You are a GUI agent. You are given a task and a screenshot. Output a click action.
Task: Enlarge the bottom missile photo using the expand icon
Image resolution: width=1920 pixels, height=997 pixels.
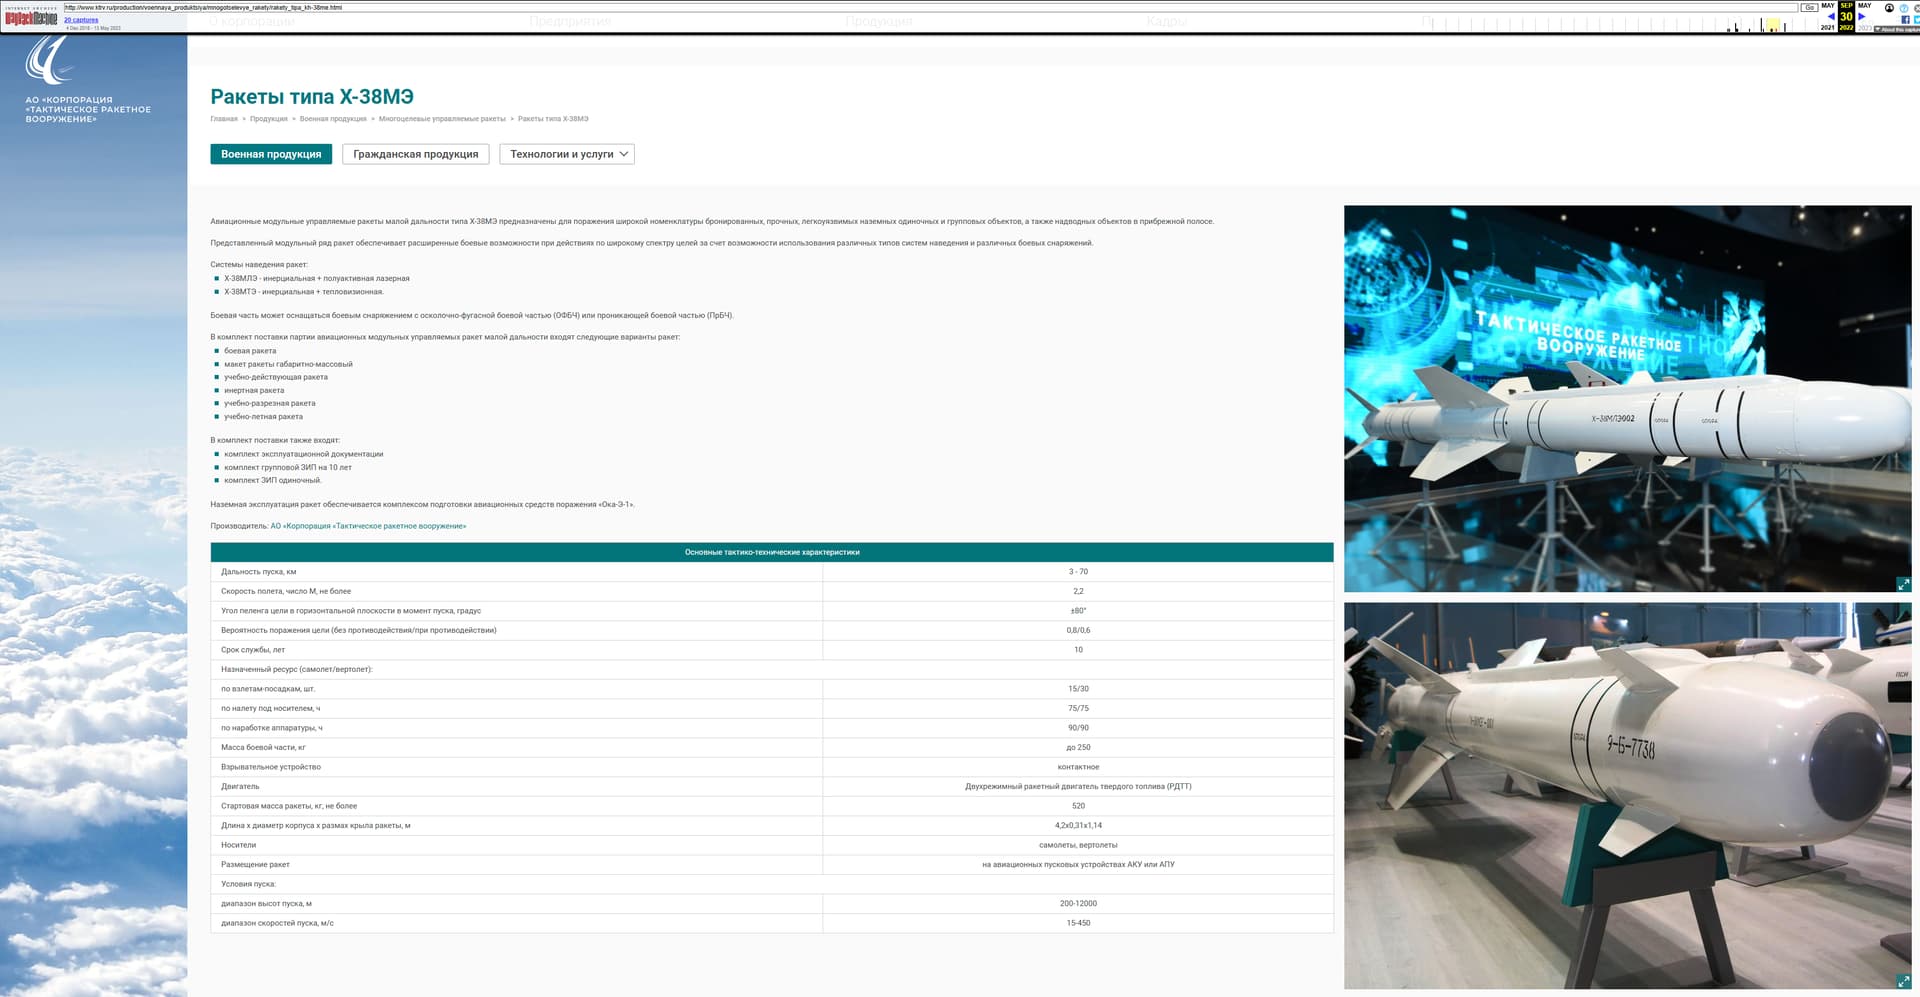pyautogui.click(x=1903, y=981)
